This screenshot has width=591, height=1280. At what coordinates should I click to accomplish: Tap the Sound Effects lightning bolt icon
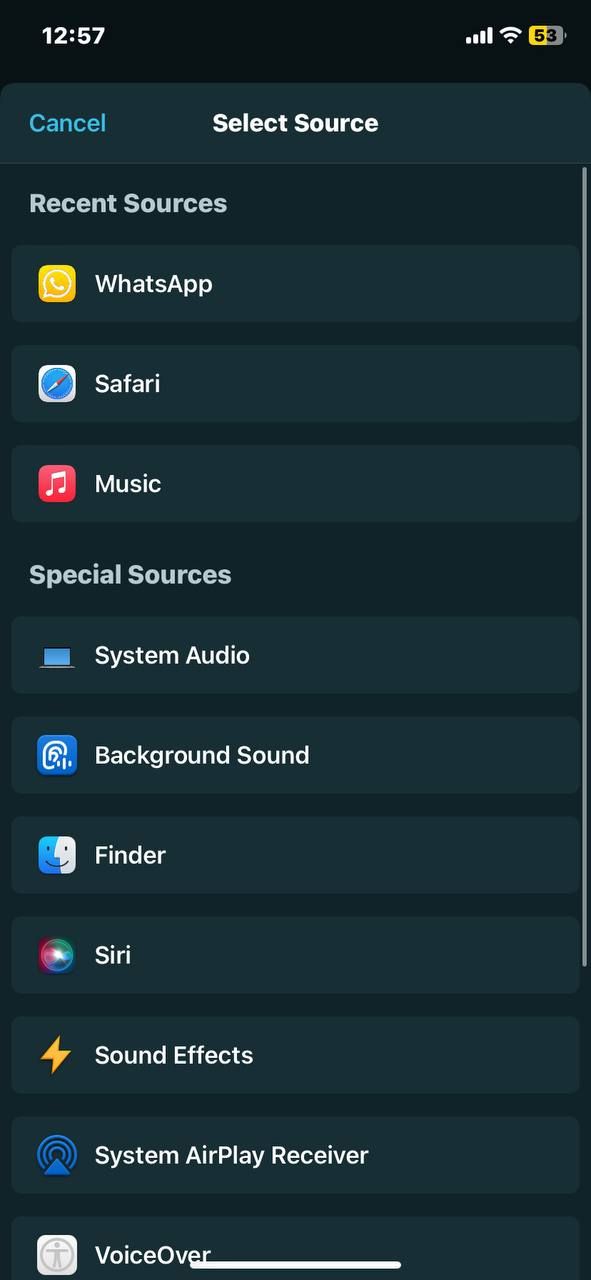tap(57, 1055)
